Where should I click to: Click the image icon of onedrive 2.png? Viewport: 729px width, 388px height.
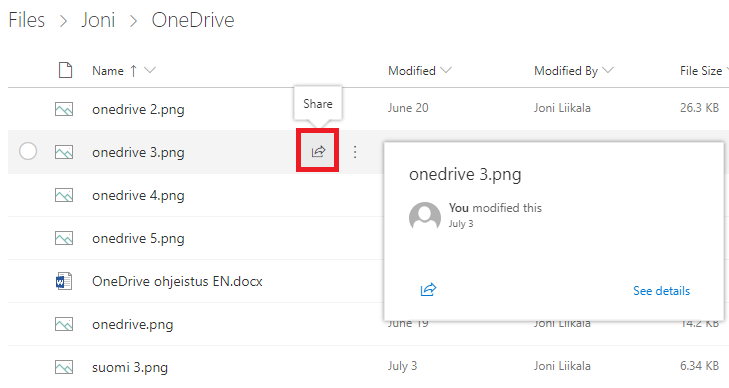click(x=64, y=109)
